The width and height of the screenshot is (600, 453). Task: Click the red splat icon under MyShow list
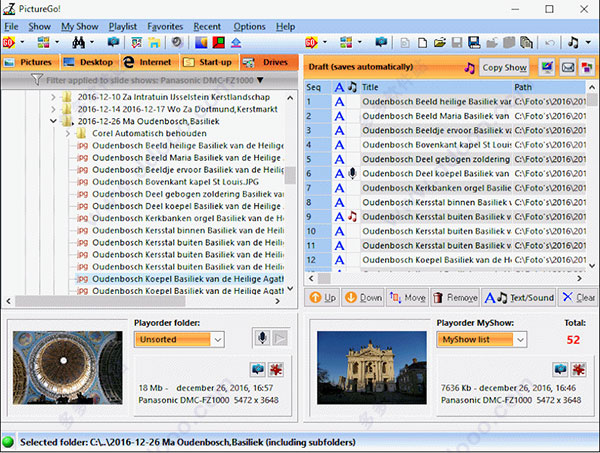pyautogui.click(x=579, y=369)
